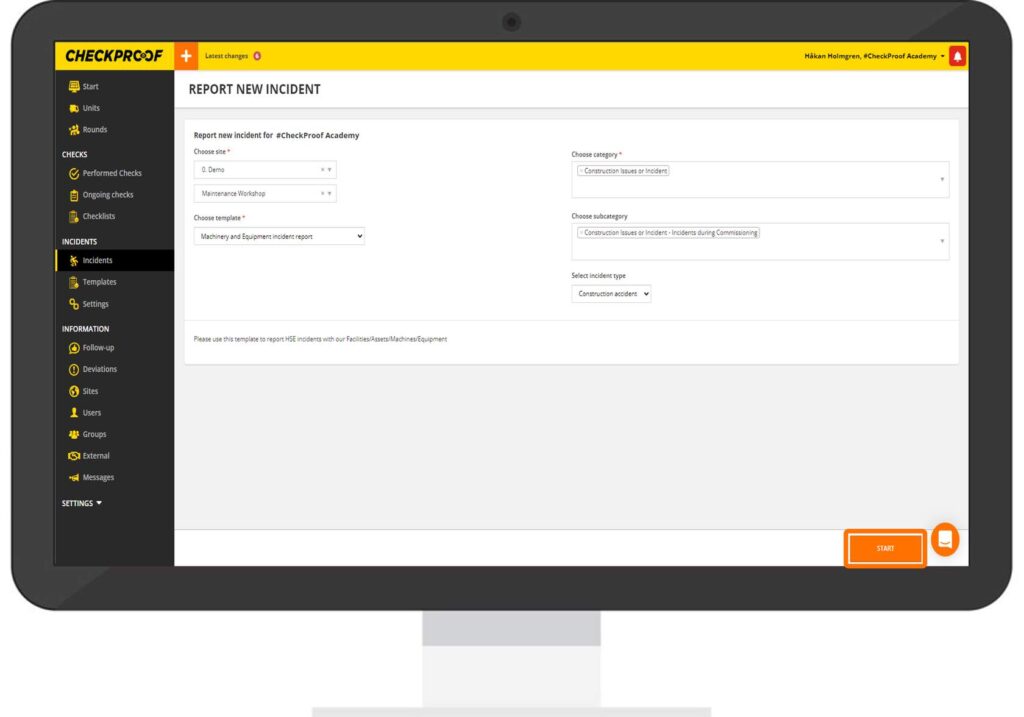
Task: Click the orange plus icon in header
Action: point(186,56)
